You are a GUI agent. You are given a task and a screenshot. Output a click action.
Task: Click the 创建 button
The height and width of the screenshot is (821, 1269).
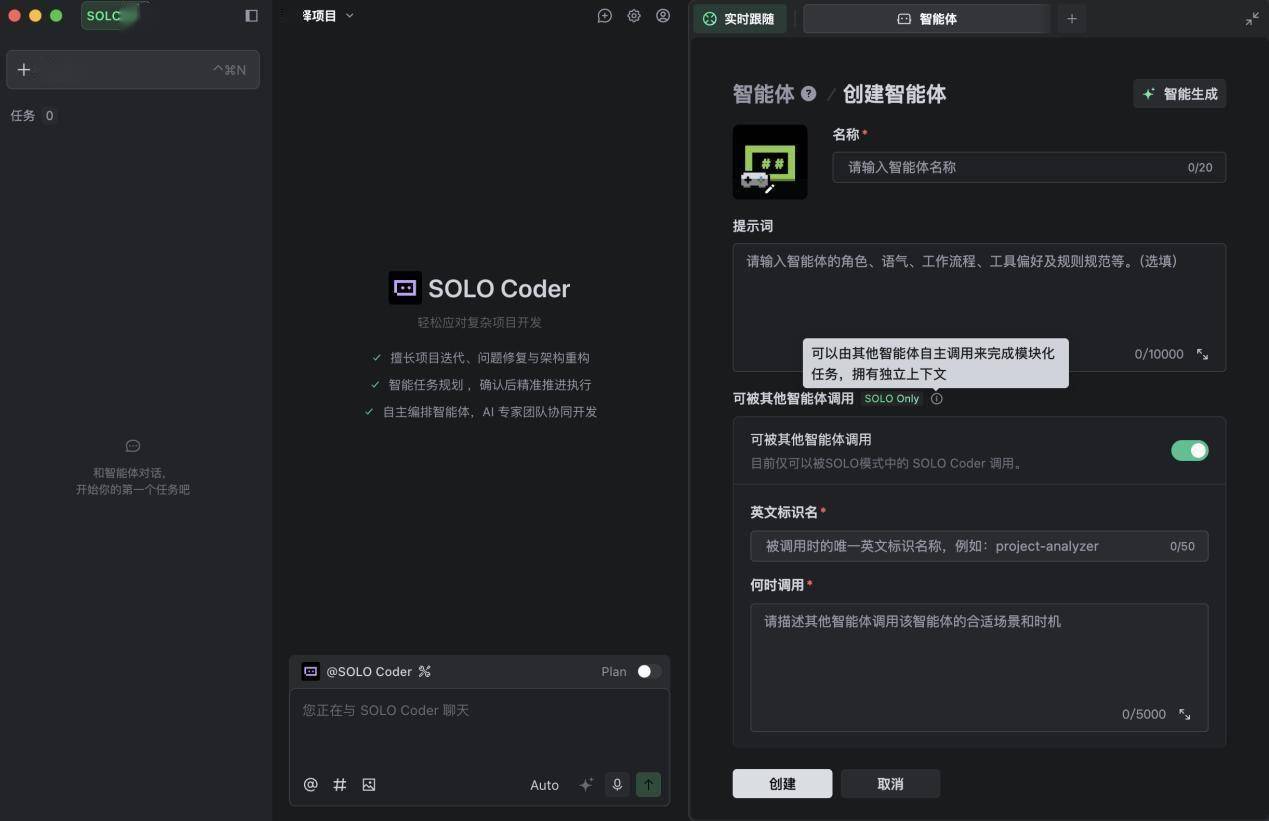point(782,784)
